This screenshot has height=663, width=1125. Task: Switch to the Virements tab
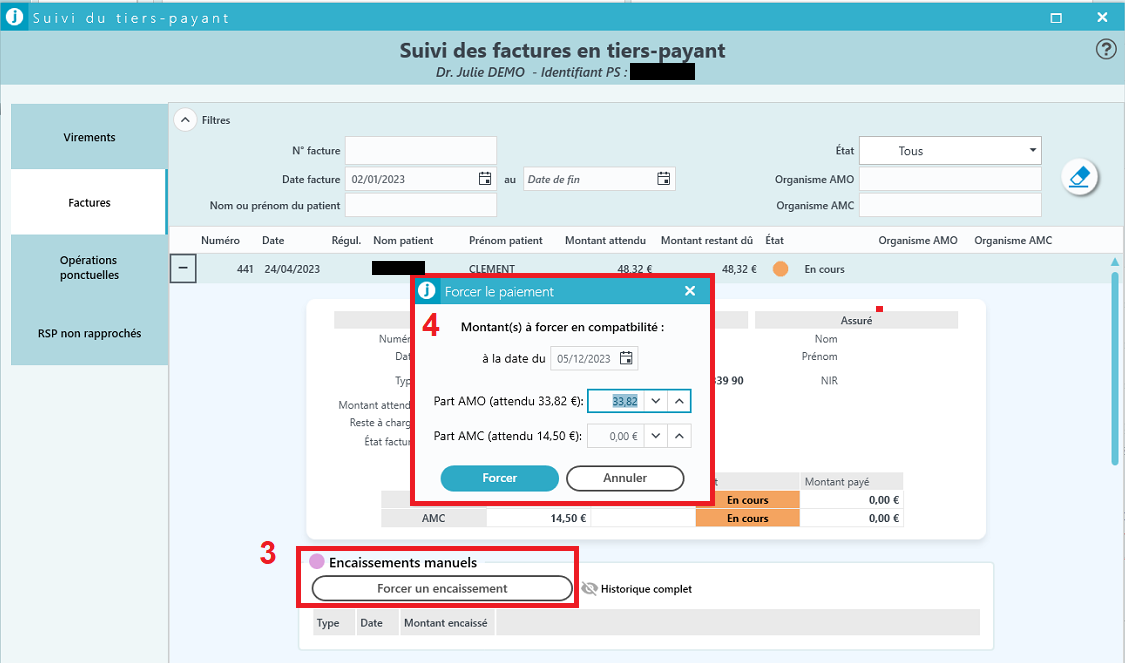click(x=89, y=137)
